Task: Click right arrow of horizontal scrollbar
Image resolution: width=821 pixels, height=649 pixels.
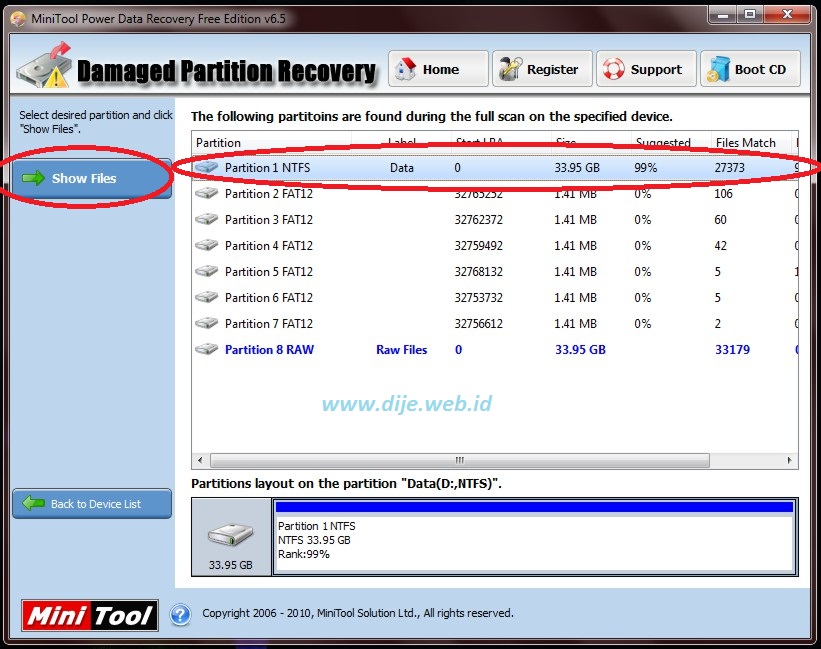Action: tap(789, 461)
